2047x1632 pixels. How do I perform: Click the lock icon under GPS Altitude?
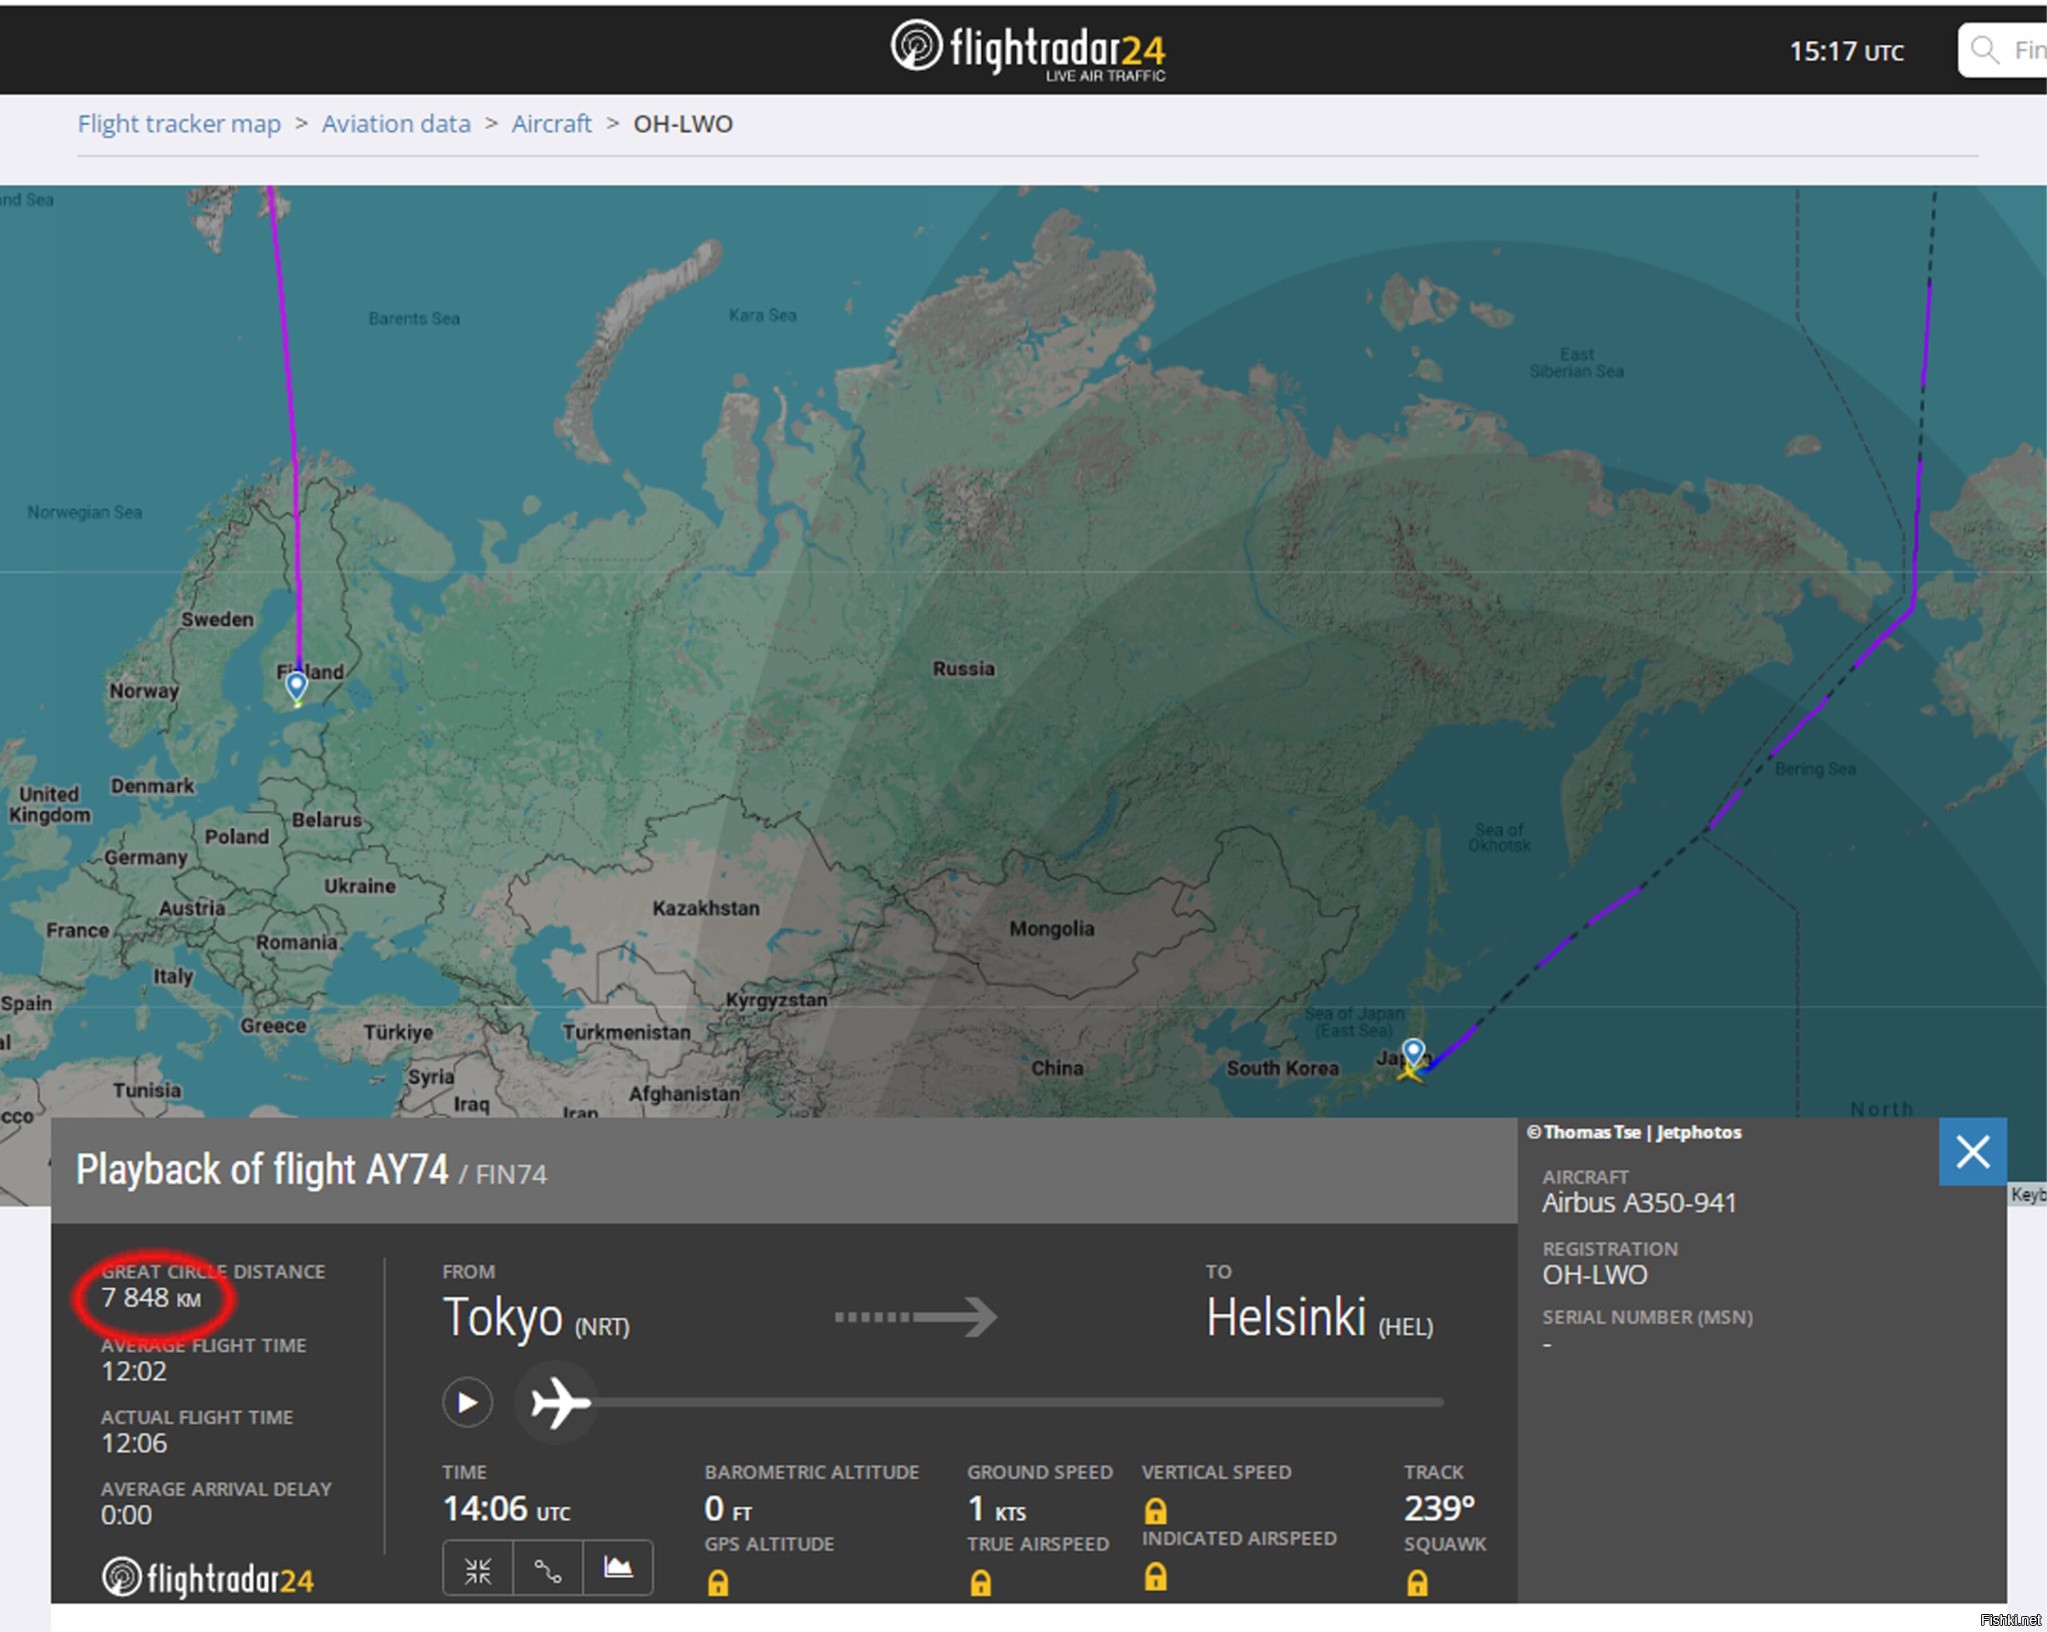(718, 1583)
